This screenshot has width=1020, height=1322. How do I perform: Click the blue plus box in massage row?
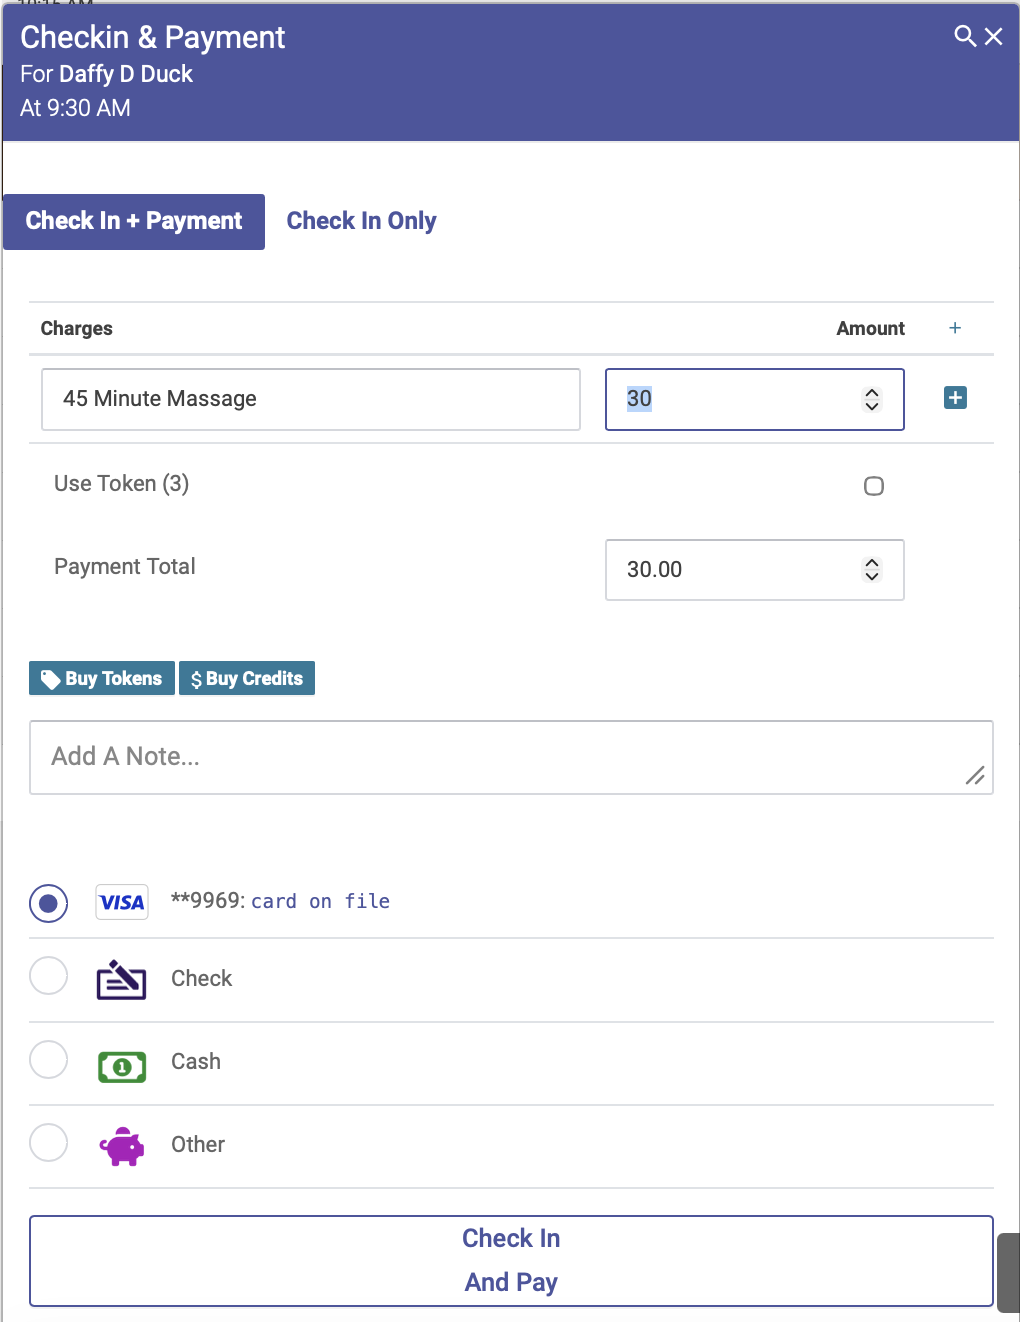click(x=955, y=398)
